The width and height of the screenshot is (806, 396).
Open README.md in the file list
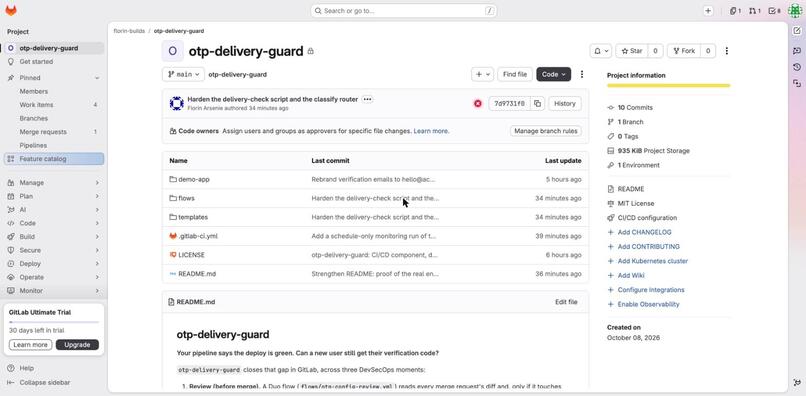pyautogui.click(x=197, y=274)
